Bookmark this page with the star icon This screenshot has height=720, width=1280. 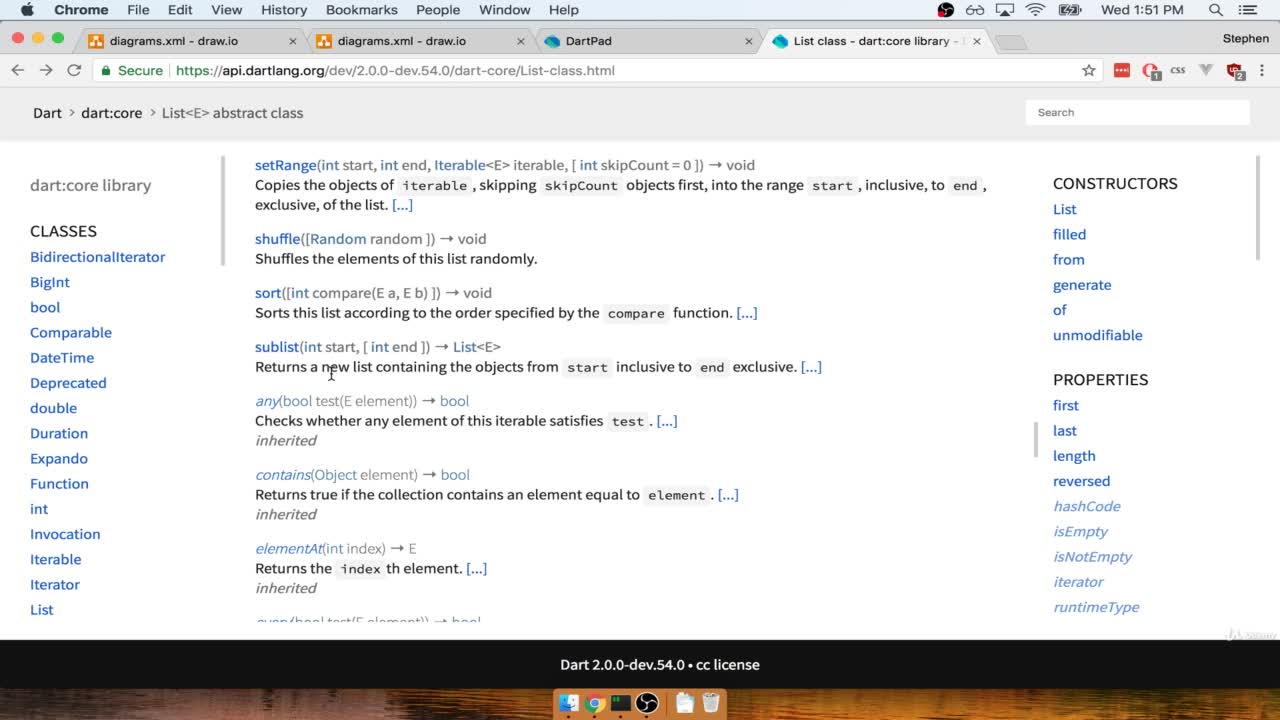(x=1089, y=70)
